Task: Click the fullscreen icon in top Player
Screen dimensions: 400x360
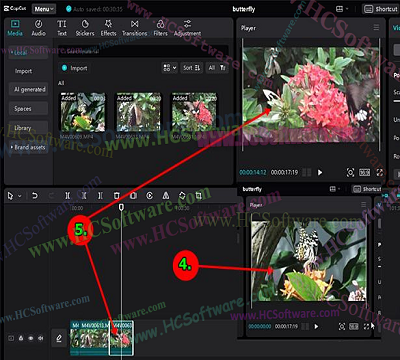Action: pyautogui.click(x=379, y=172)
